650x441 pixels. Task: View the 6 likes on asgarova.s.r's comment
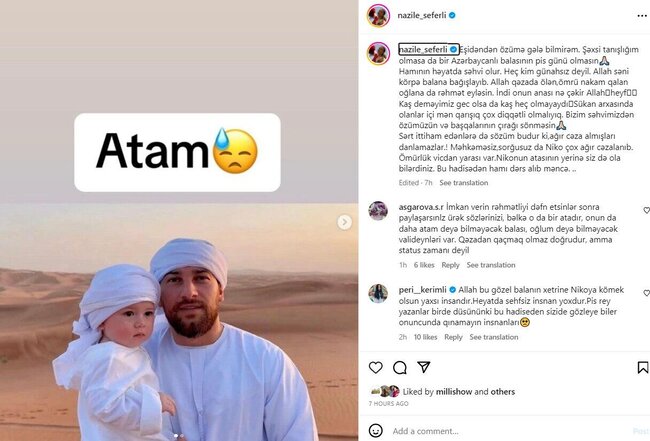coord(424,265)
